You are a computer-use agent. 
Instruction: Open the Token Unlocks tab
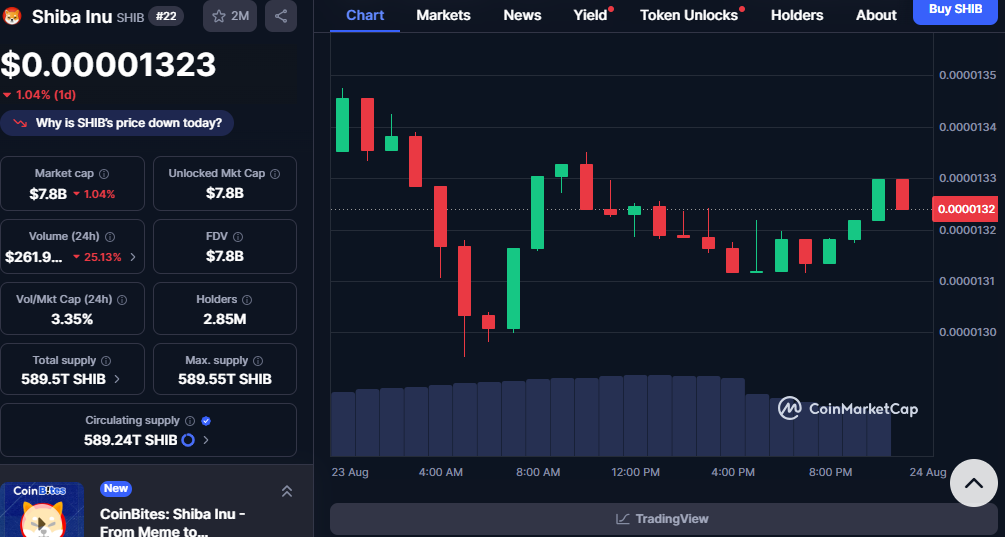pyautogui.click(x=689, y=15)
